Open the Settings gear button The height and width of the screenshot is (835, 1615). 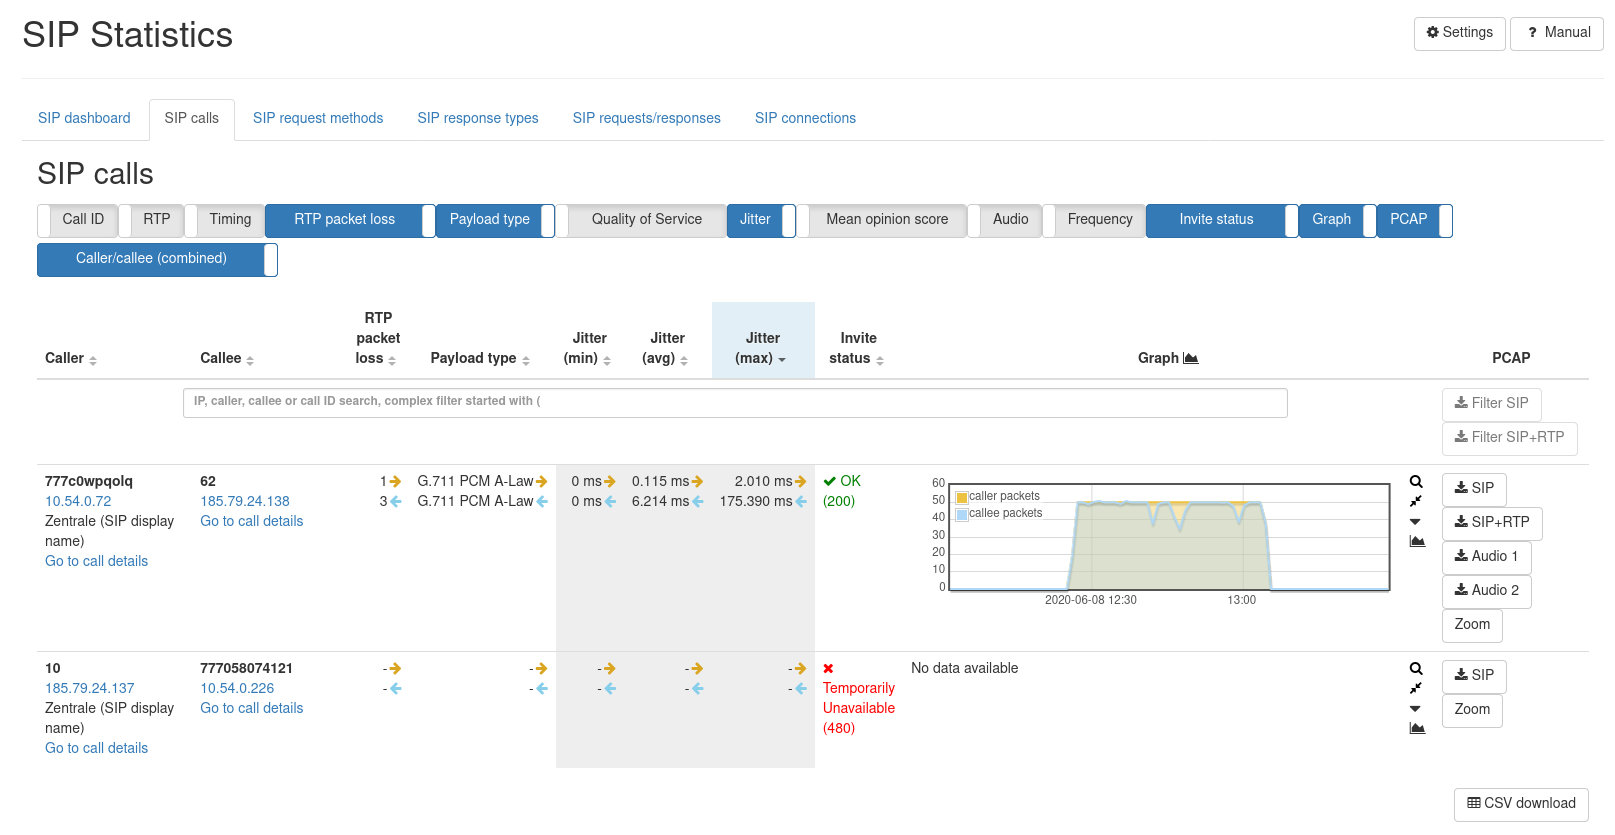[x=1459, y=33]
